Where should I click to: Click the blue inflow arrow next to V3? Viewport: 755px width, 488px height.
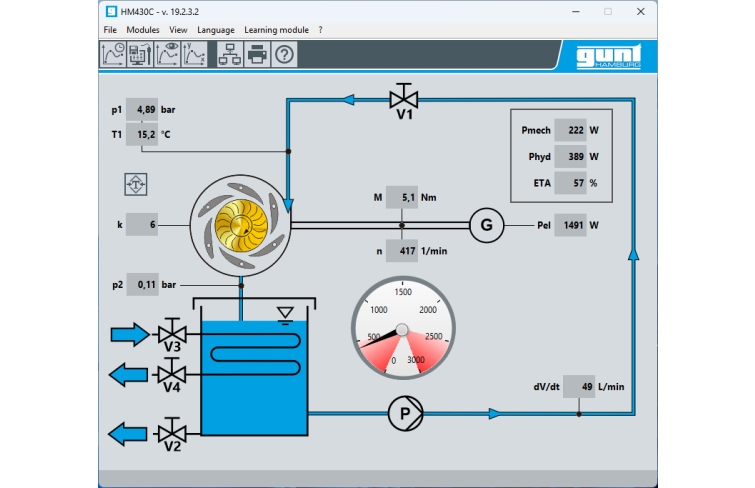[130, 334]
